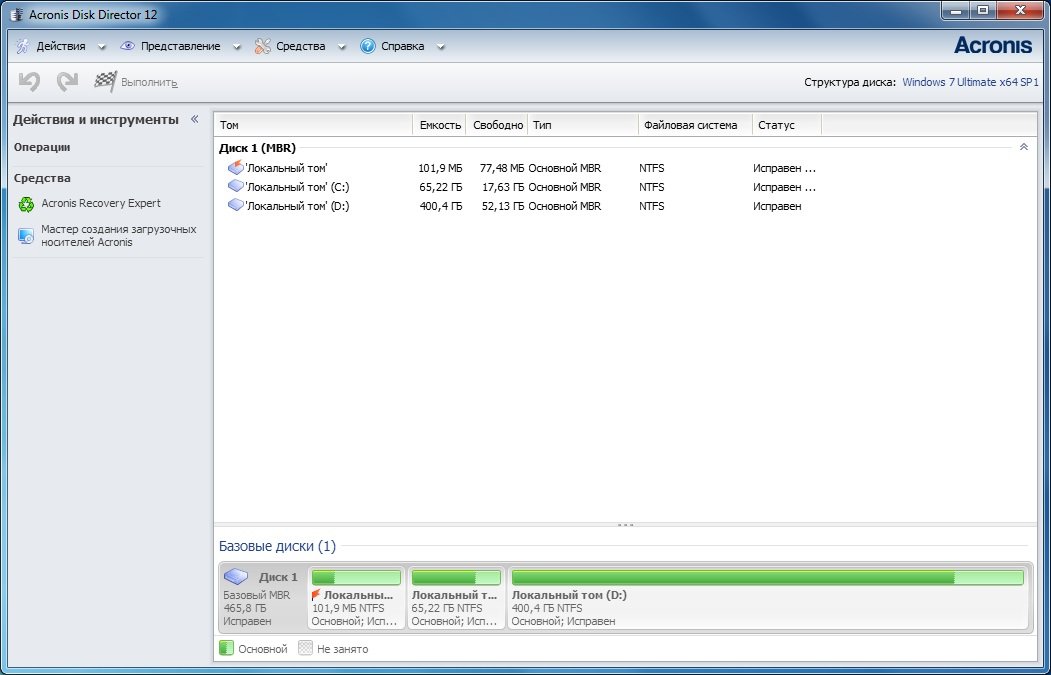Sort list by Емкость column header
This screenshot has width=1051, height=675.
point(440,125)
